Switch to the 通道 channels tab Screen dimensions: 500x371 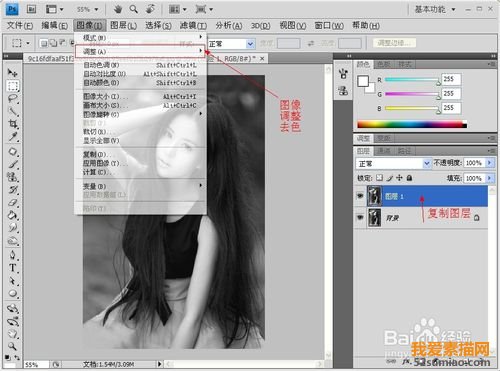[x=384, y=151]
